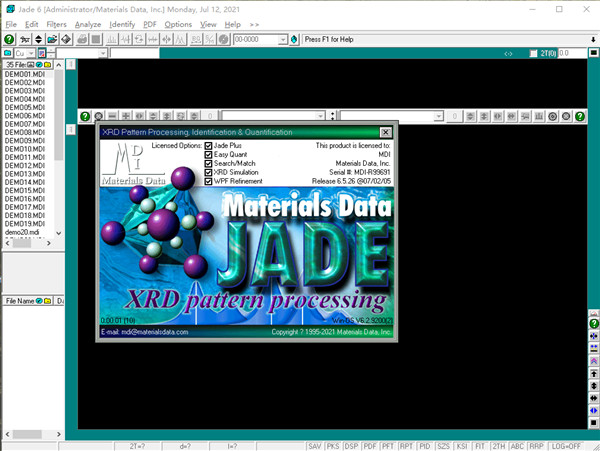Click the green help icon in main toolbar
The image size is (600, 451).
9,39
